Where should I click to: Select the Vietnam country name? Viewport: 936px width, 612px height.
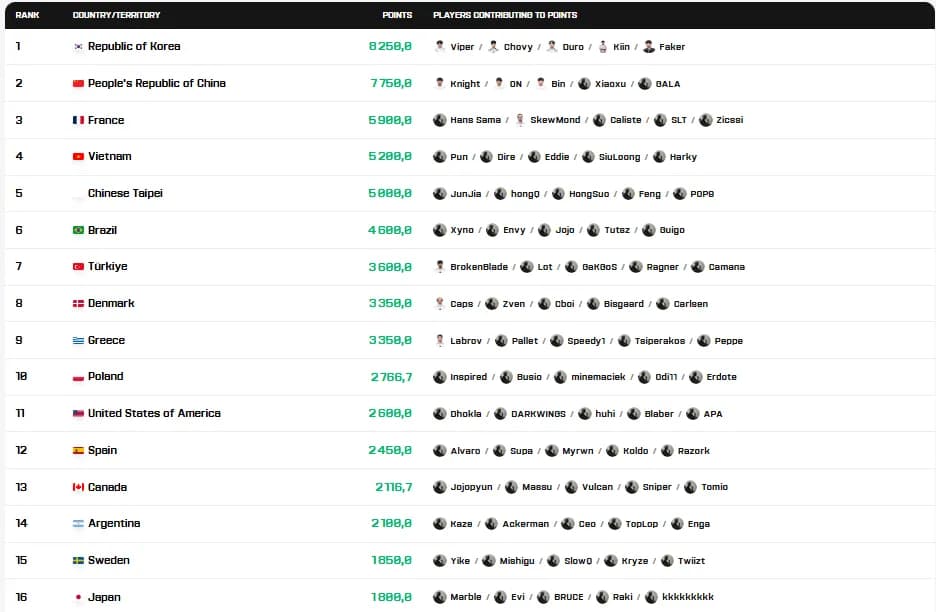(x=110, y=156)
